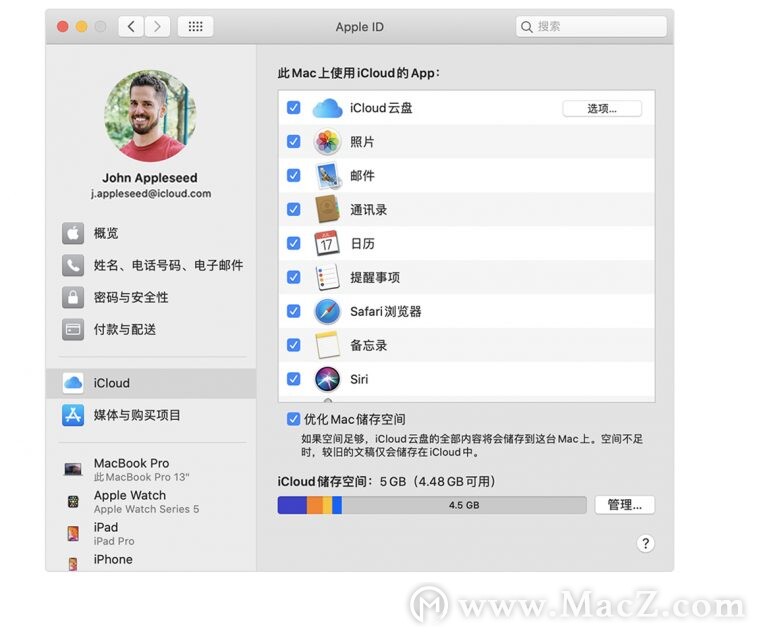768x632 pixels.
Task: Select the iCloud sidebar item
Action: click(x=151, y=383)
